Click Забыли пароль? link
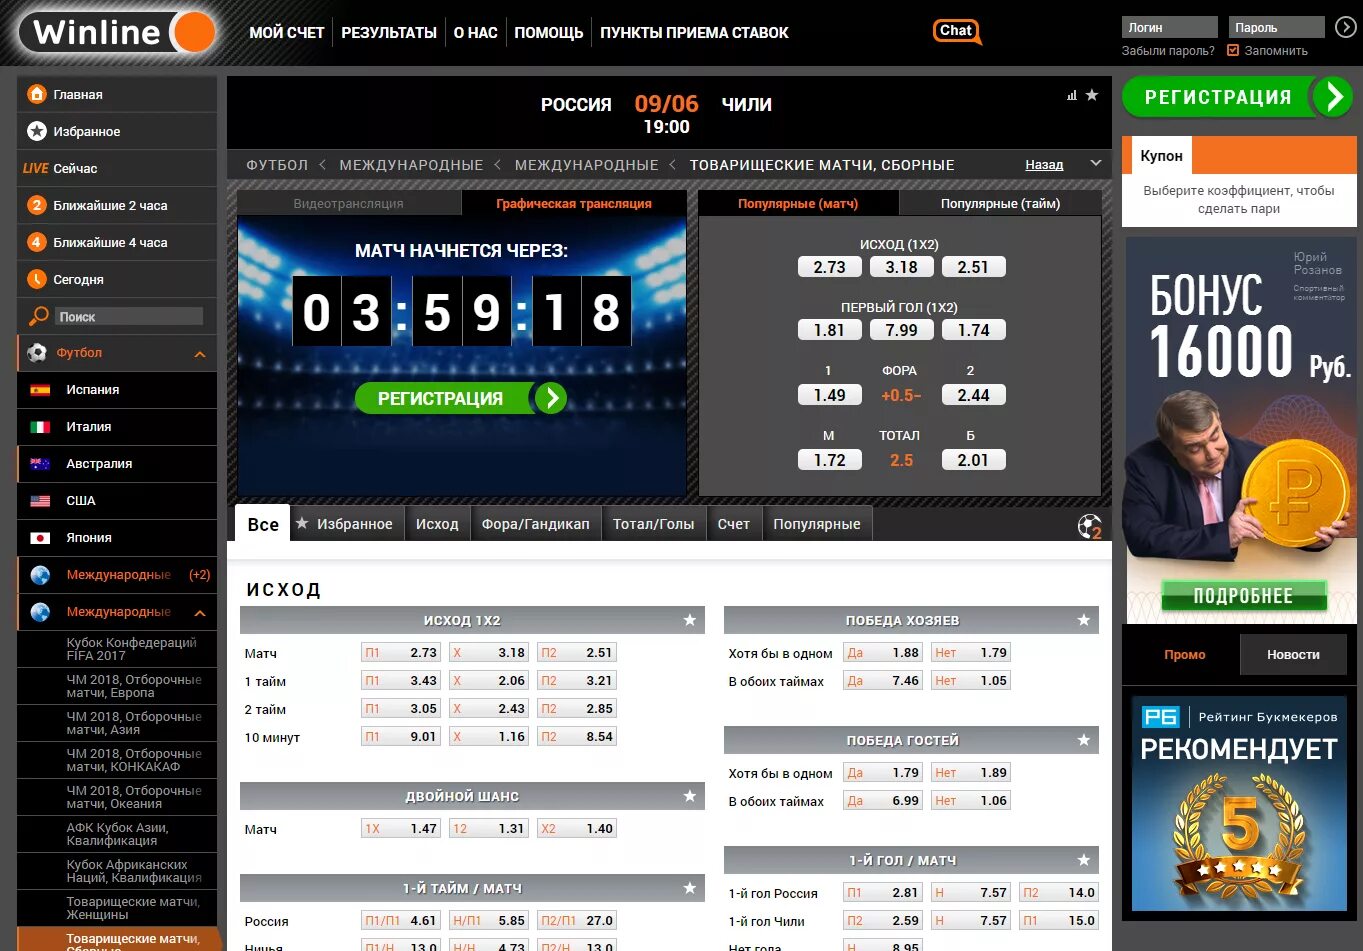The width and height of the screenshot is (1363, 951). [1168, 51]
